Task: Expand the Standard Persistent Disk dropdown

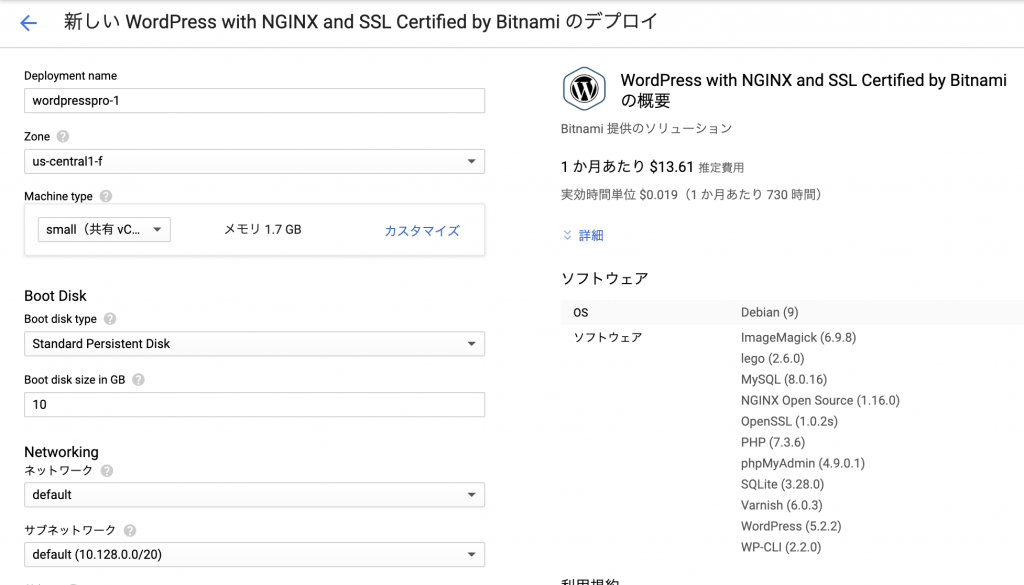Action: pyautogui.click(x=254, y=343)
